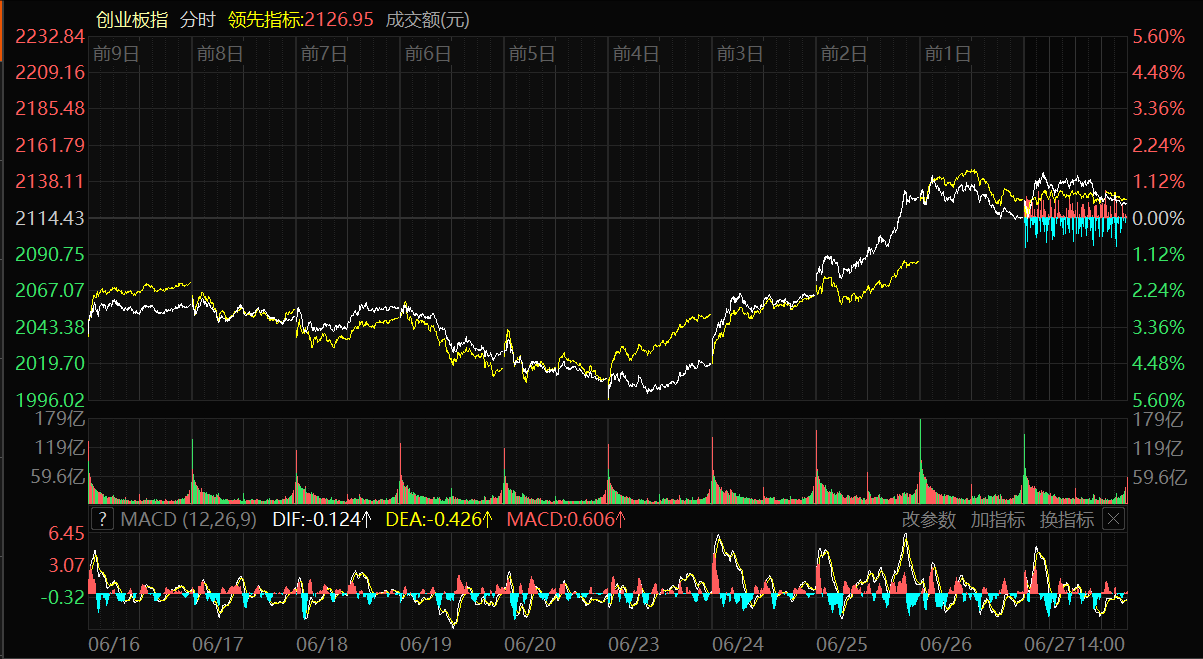Select the 前5日 day marker
The height and width of the screenshot is (659, 1203).
coord(531,54)
